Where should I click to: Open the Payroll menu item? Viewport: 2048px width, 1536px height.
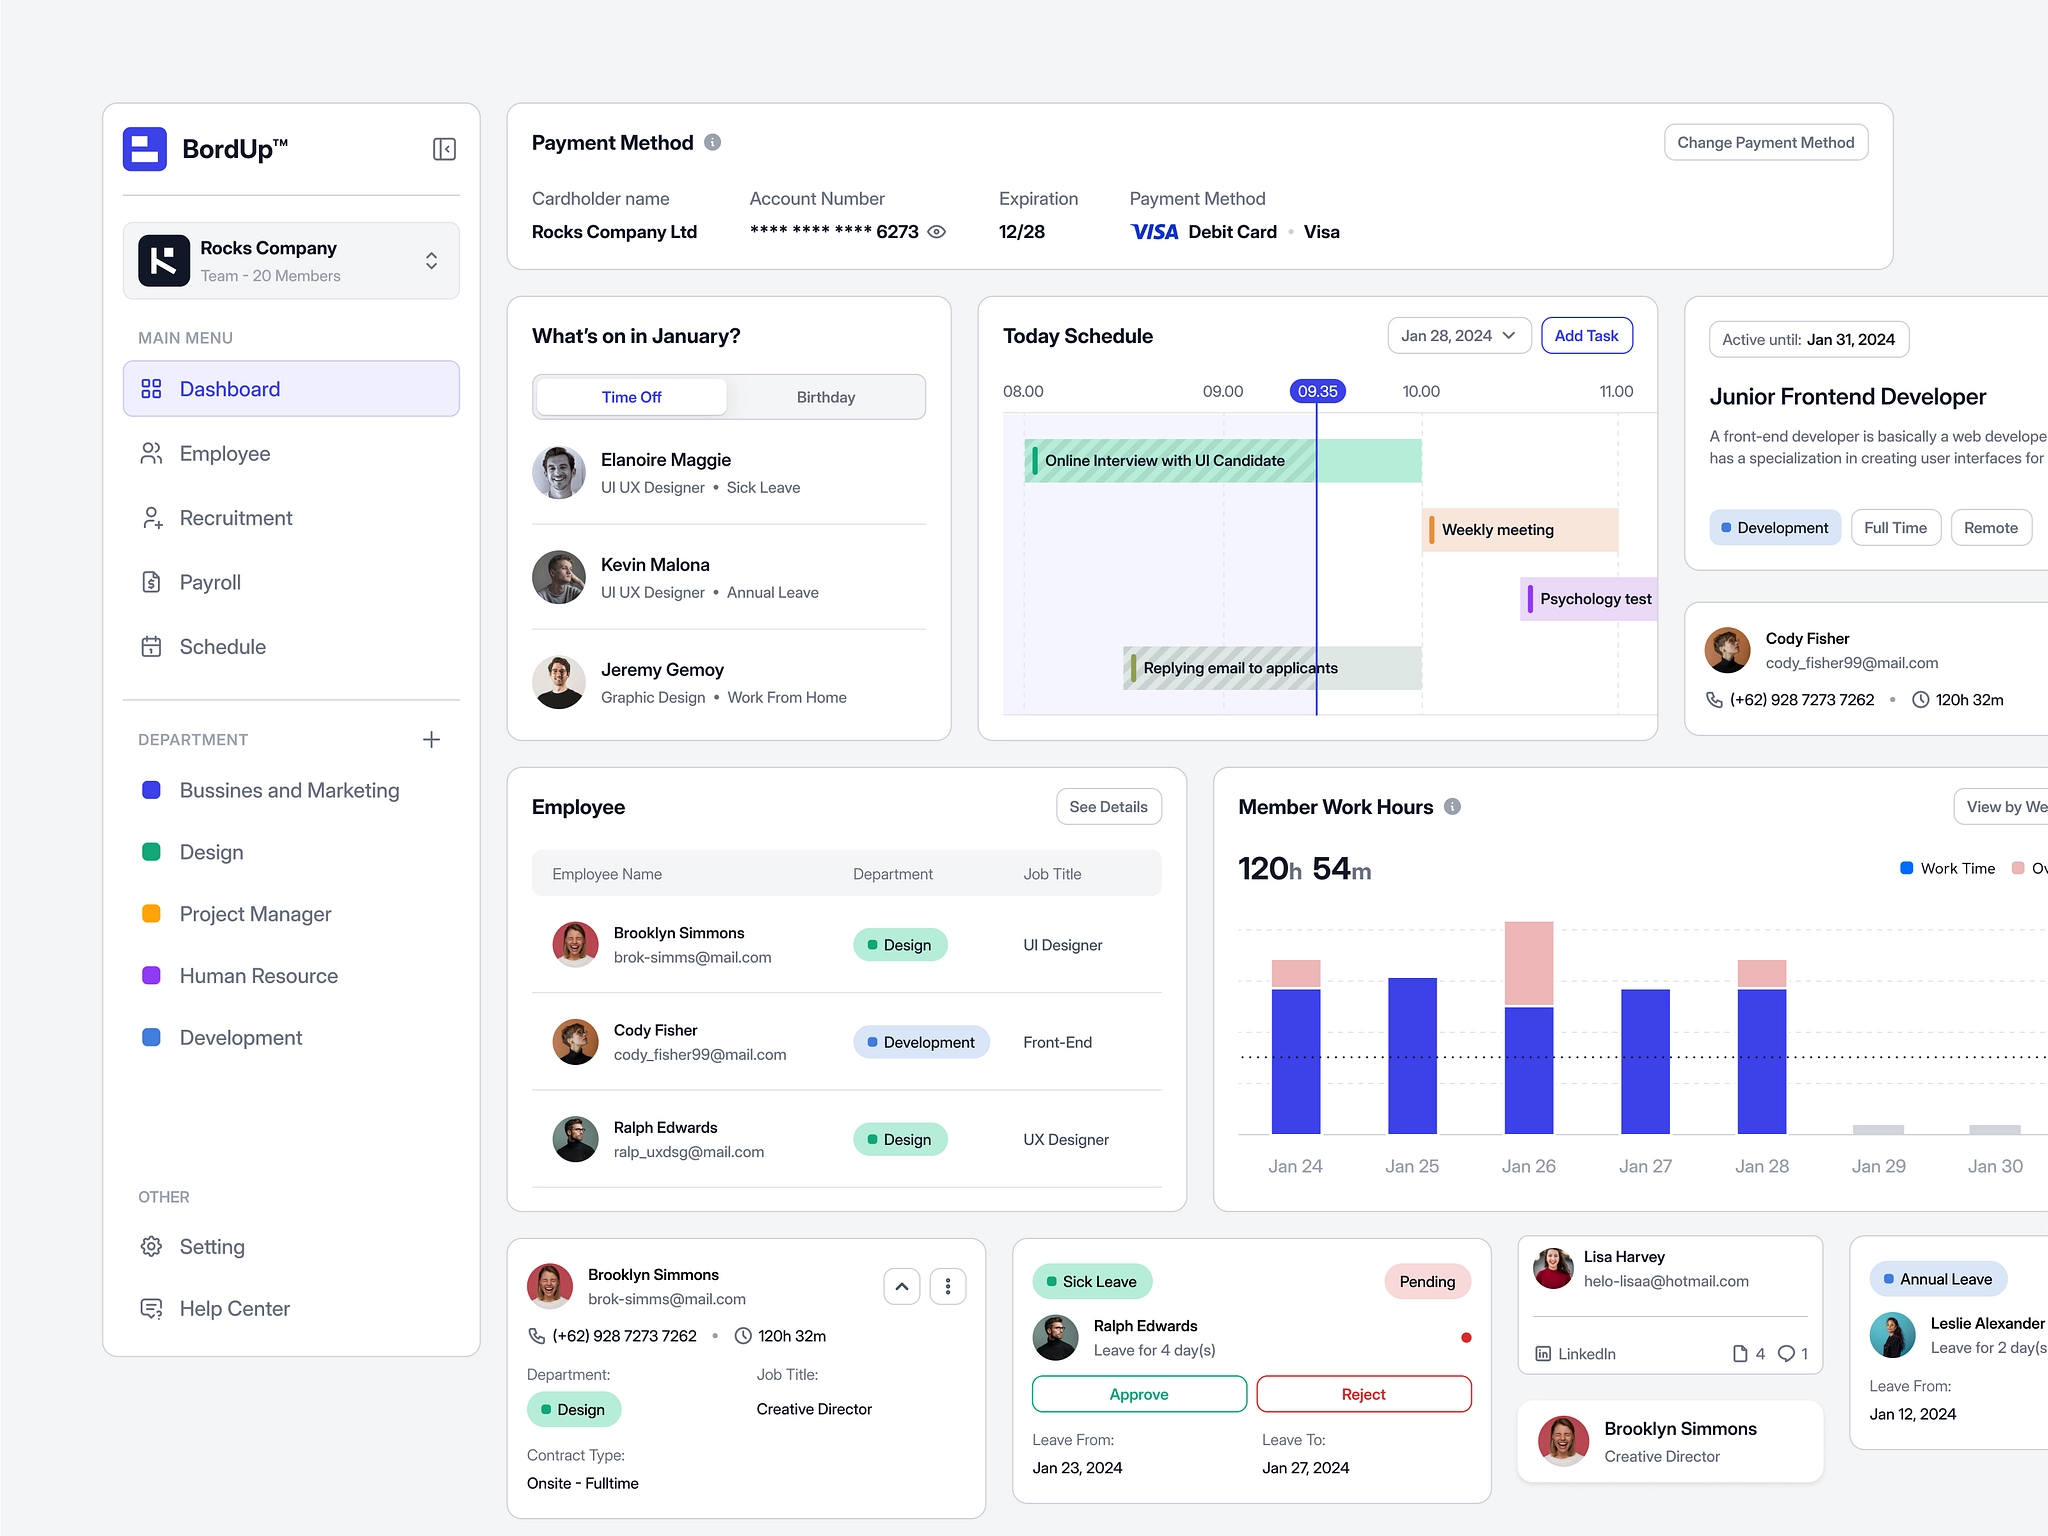pyautogui.click(x=210, y=582)
